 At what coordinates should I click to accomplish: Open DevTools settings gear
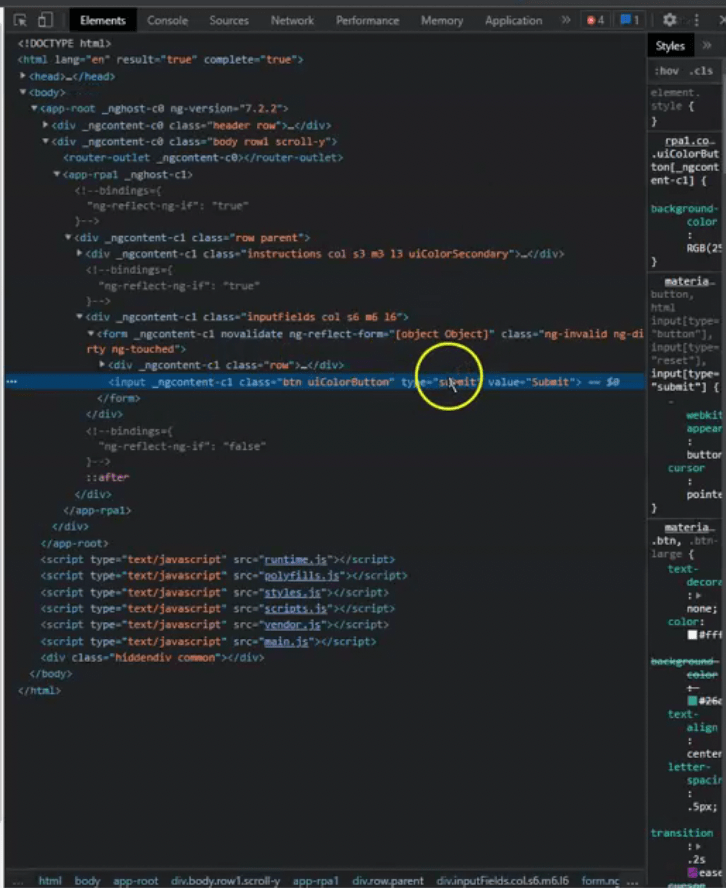[669, 20]
